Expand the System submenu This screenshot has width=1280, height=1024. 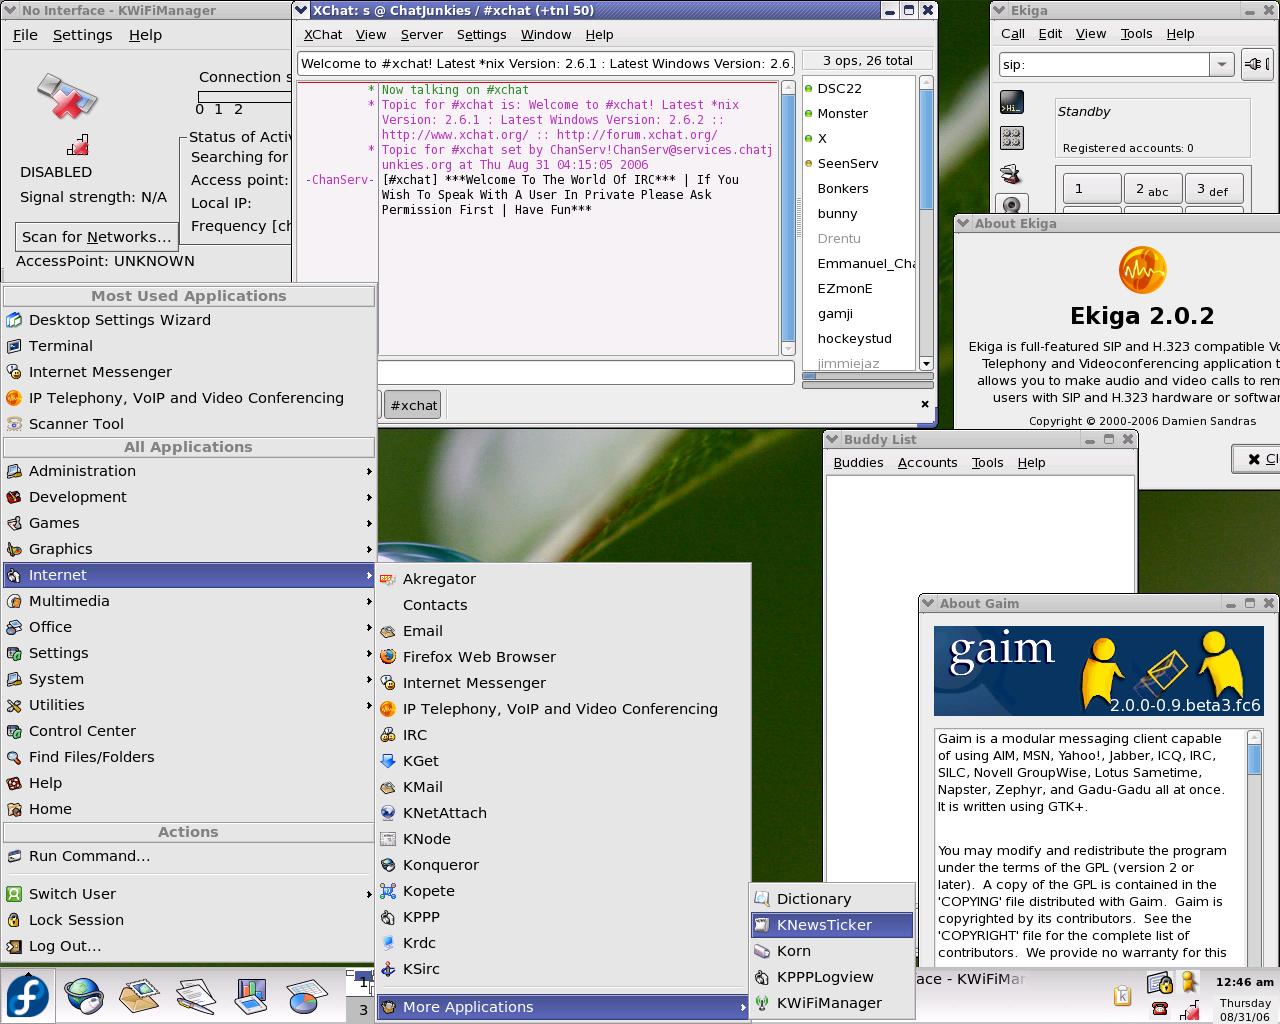(189, 679)
